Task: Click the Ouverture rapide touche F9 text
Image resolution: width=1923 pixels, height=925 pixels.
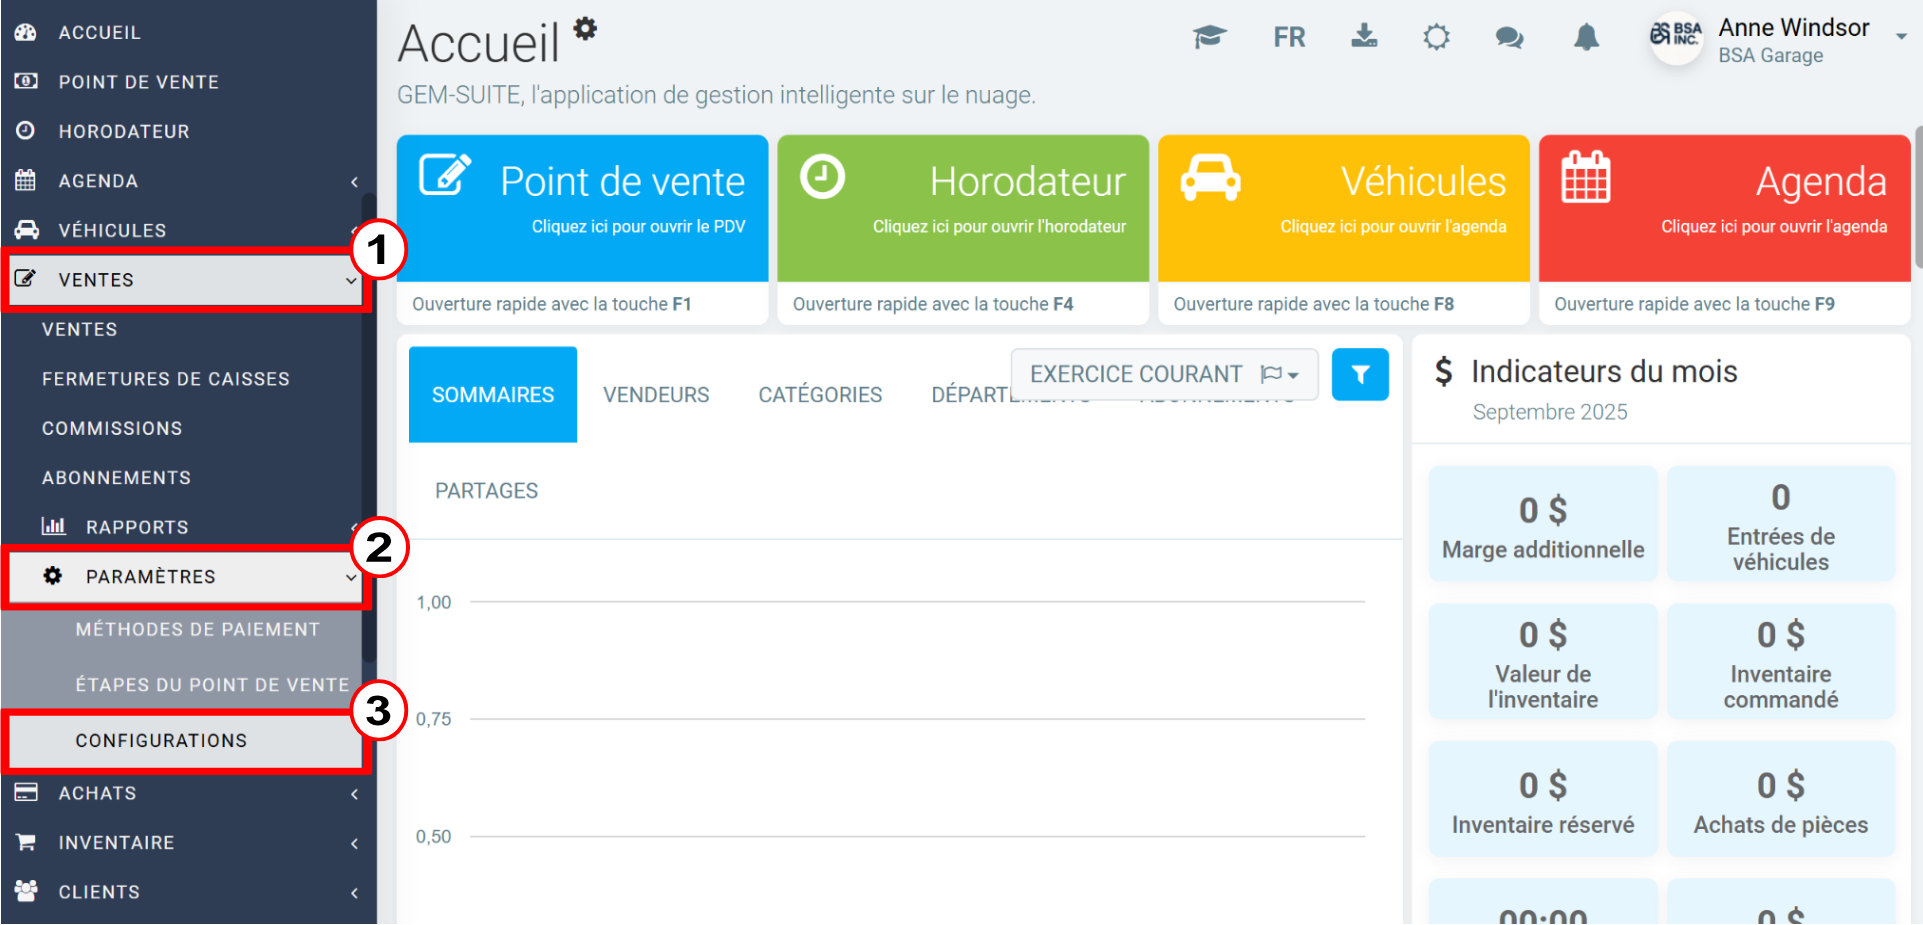Action: pos(1694,304)
